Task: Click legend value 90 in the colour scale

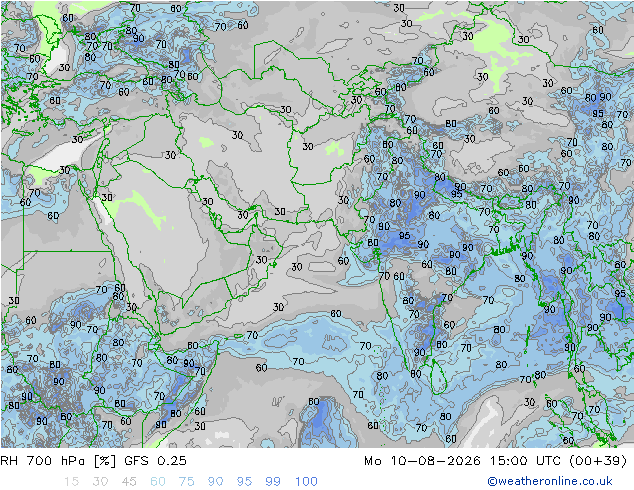Action: point(215,482)
